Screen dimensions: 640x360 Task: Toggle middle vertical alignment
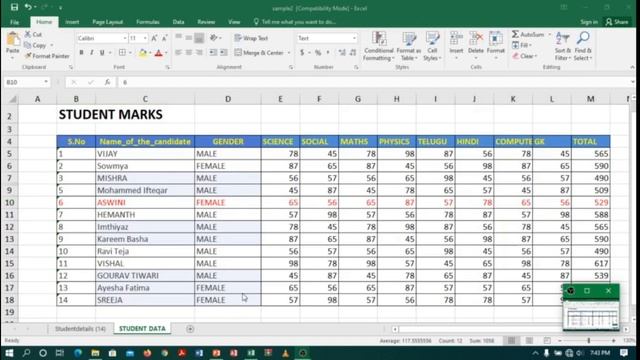tap(189, 38)
